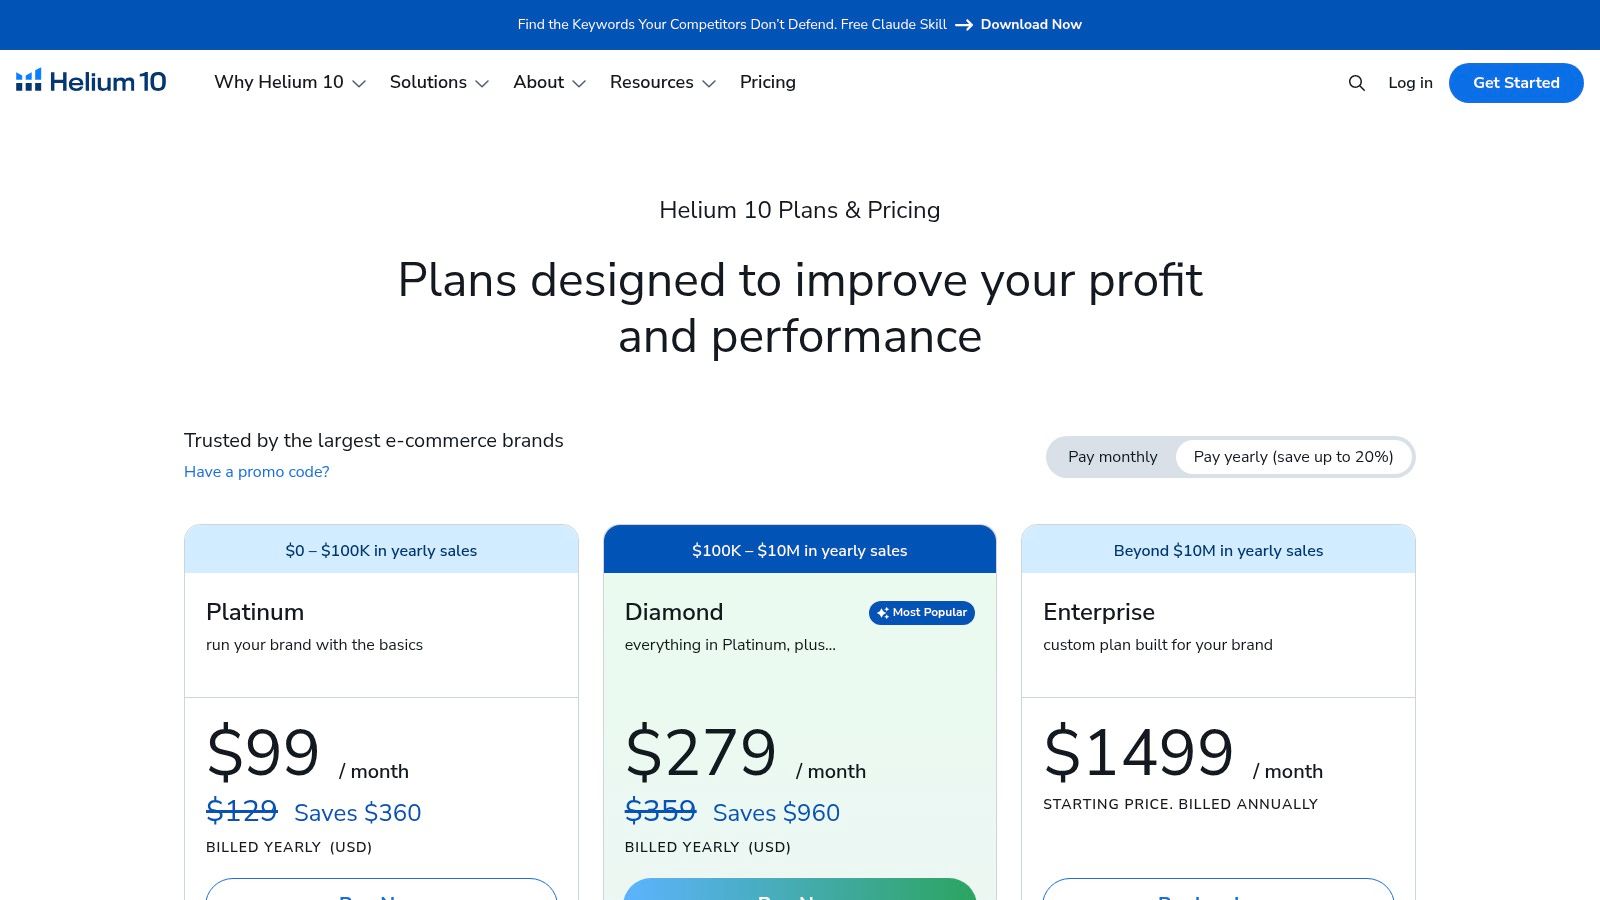Click the Get Started button
The width and height of the screenshot is (1600, 900).
click(x=1516, y=83)
